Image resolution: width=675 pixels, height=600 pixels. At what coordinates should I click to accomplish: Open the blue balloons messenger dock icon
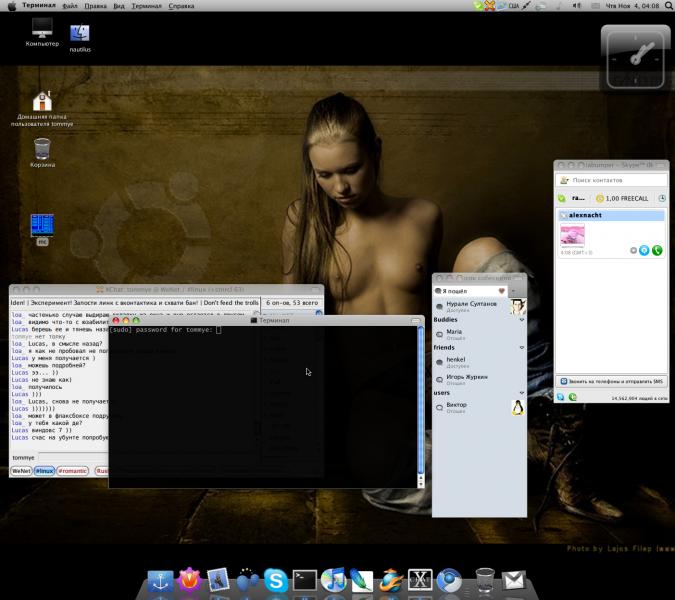coord(247,580)
